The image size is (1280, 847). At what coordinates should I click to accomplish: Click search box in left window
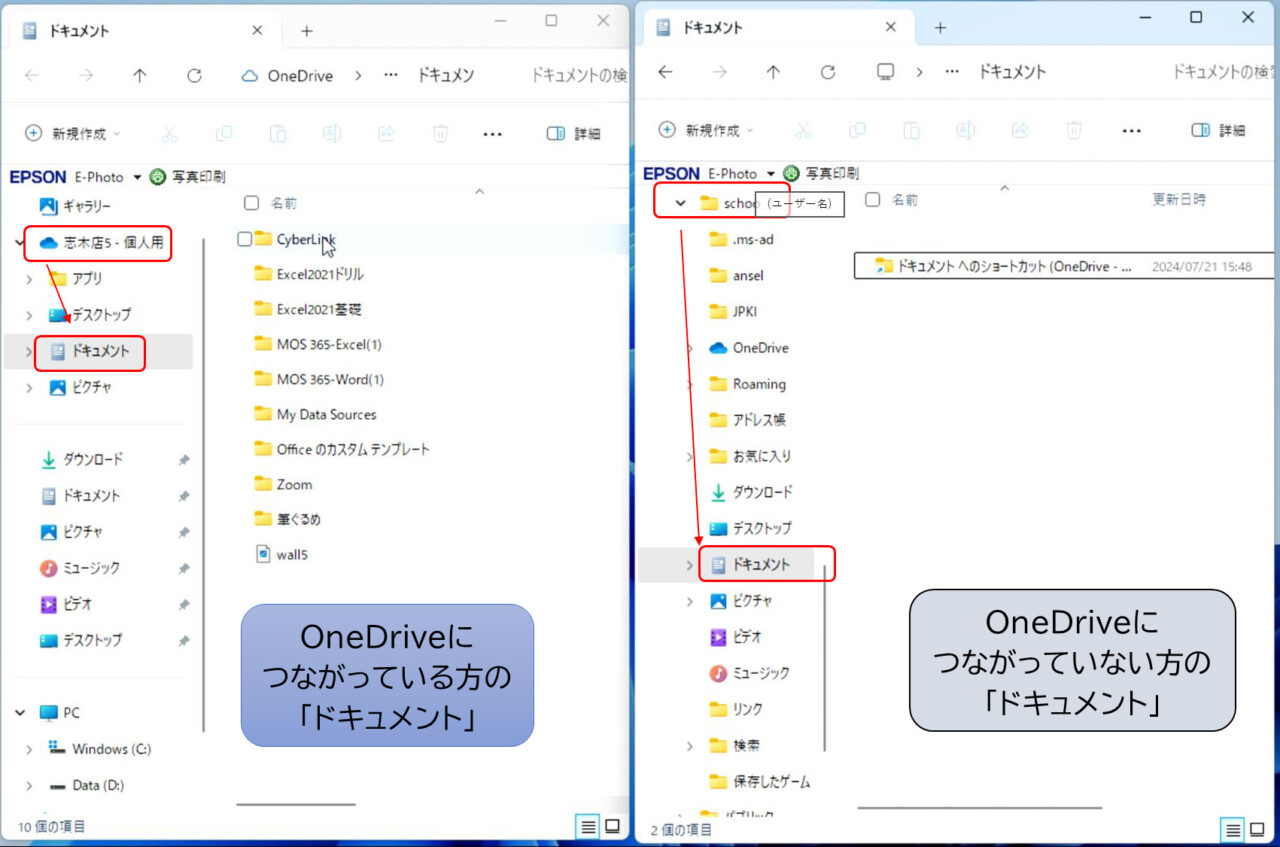pyautogui.click(x=578, y=76)
